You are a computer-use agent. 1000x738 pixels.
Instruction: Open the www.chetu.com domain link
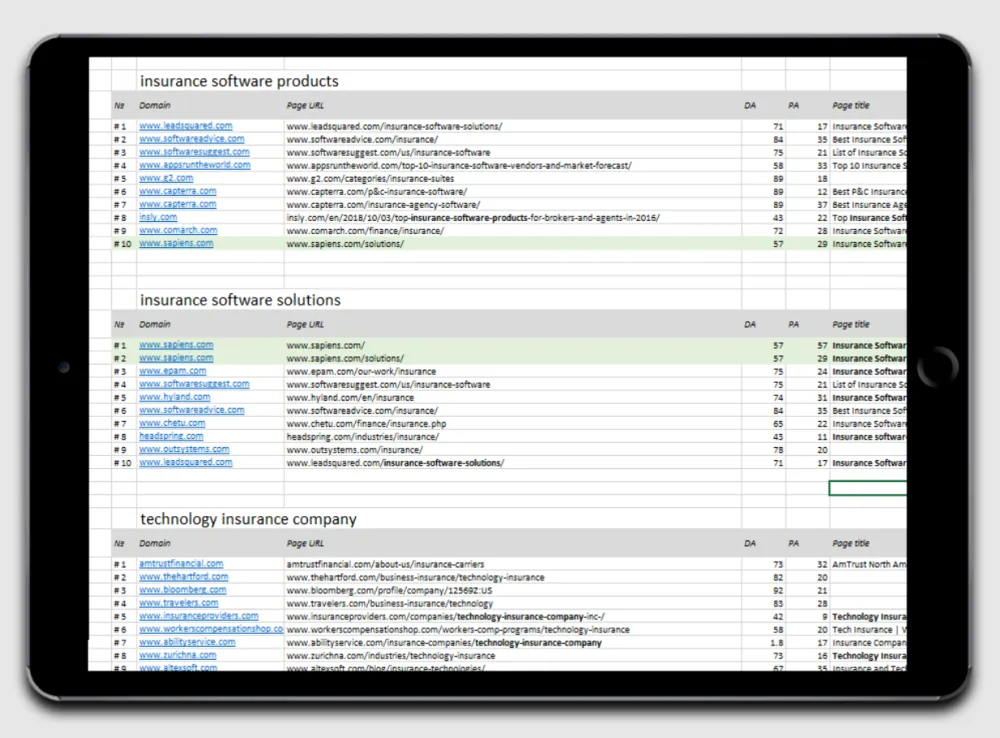point(172,423)
